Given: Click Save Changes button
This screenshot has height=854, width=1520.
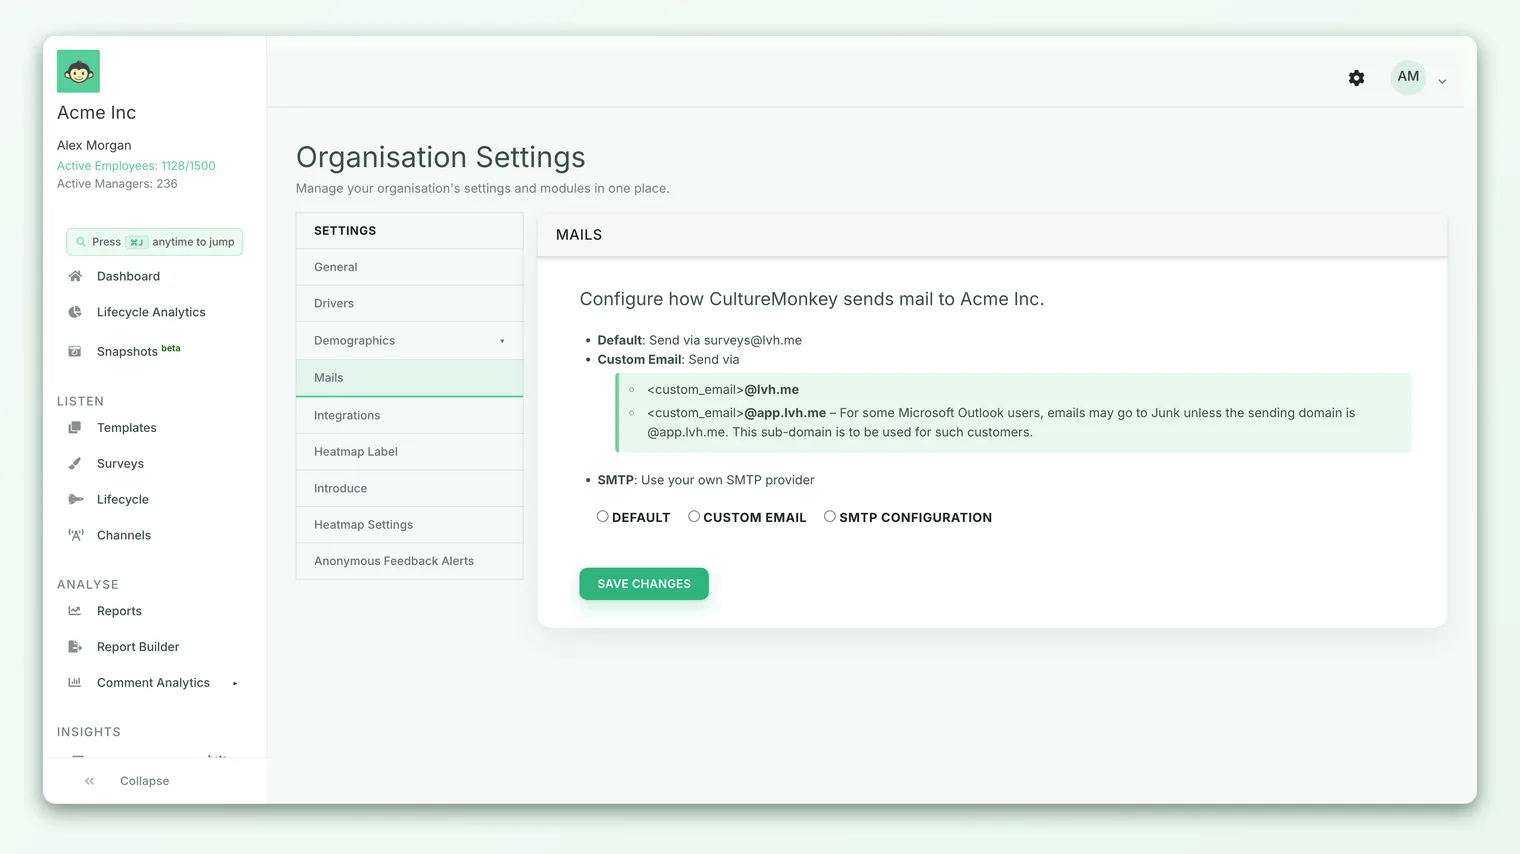Looking at the screenshot, I should [644, 584].
